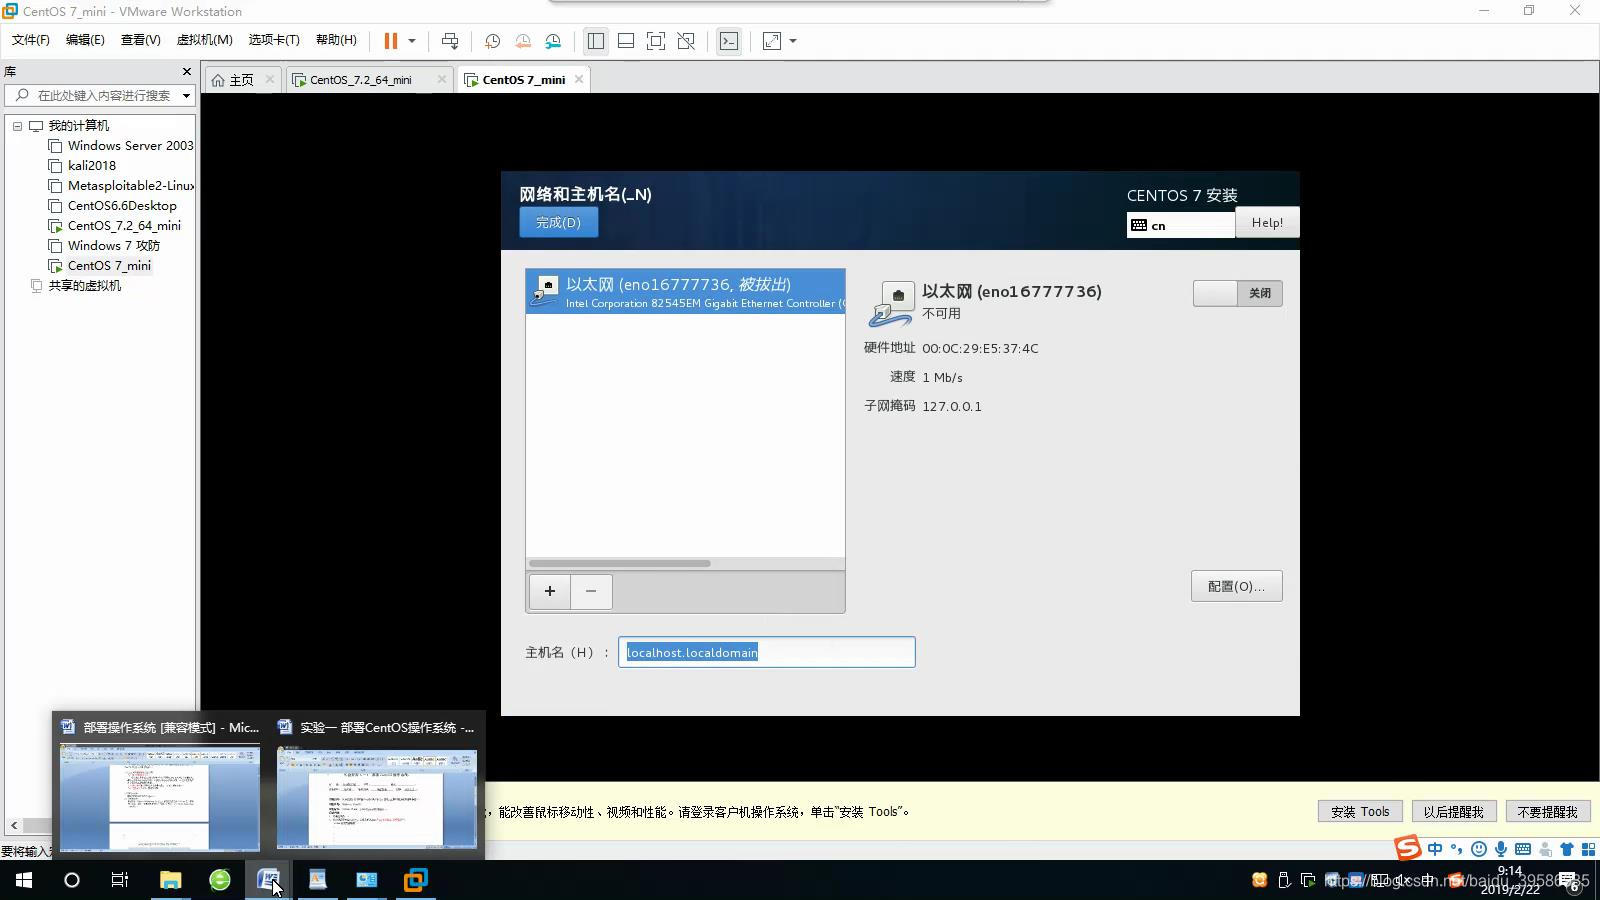
Task: Click the VMware Workstation taskbar icon
Action: (x=416, y=880)
